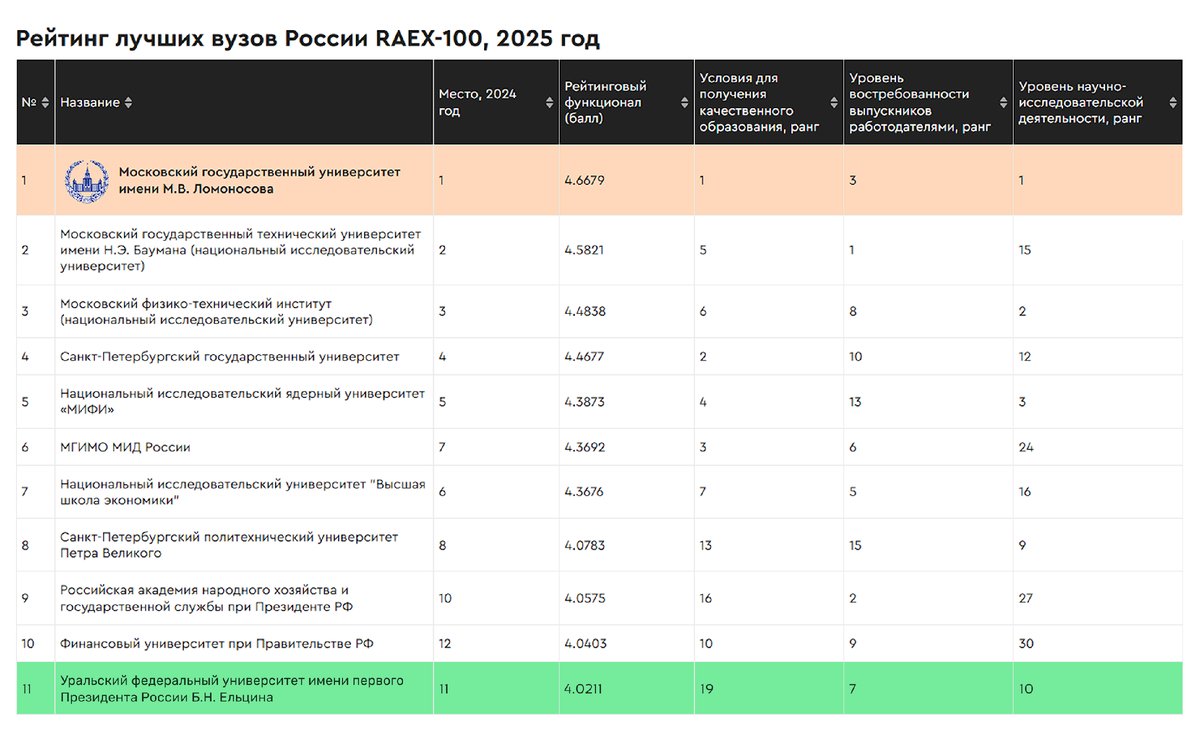Viewport: 1200px width, 731px height.
Task: Open Московский государственный университет имени М.В. Ломоносова
Action: [x=259, y=180]
